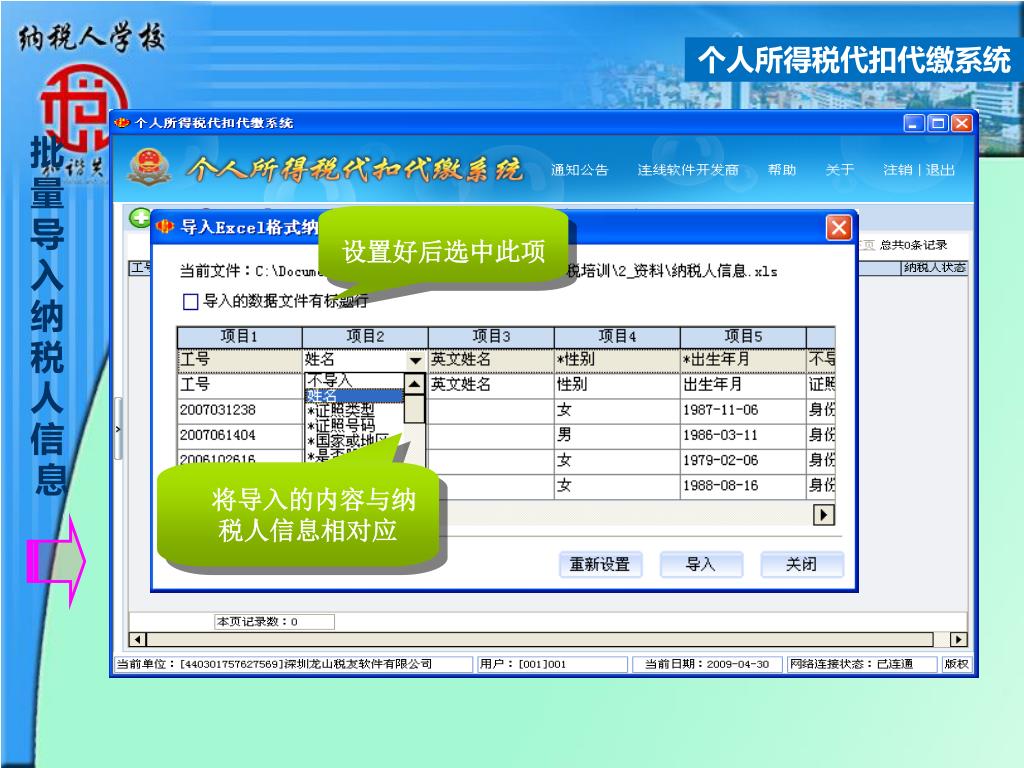This screenshot has width=1024, height=768.
Task: Click the 网络连接状态 status entry
Action: pos(862,664)
